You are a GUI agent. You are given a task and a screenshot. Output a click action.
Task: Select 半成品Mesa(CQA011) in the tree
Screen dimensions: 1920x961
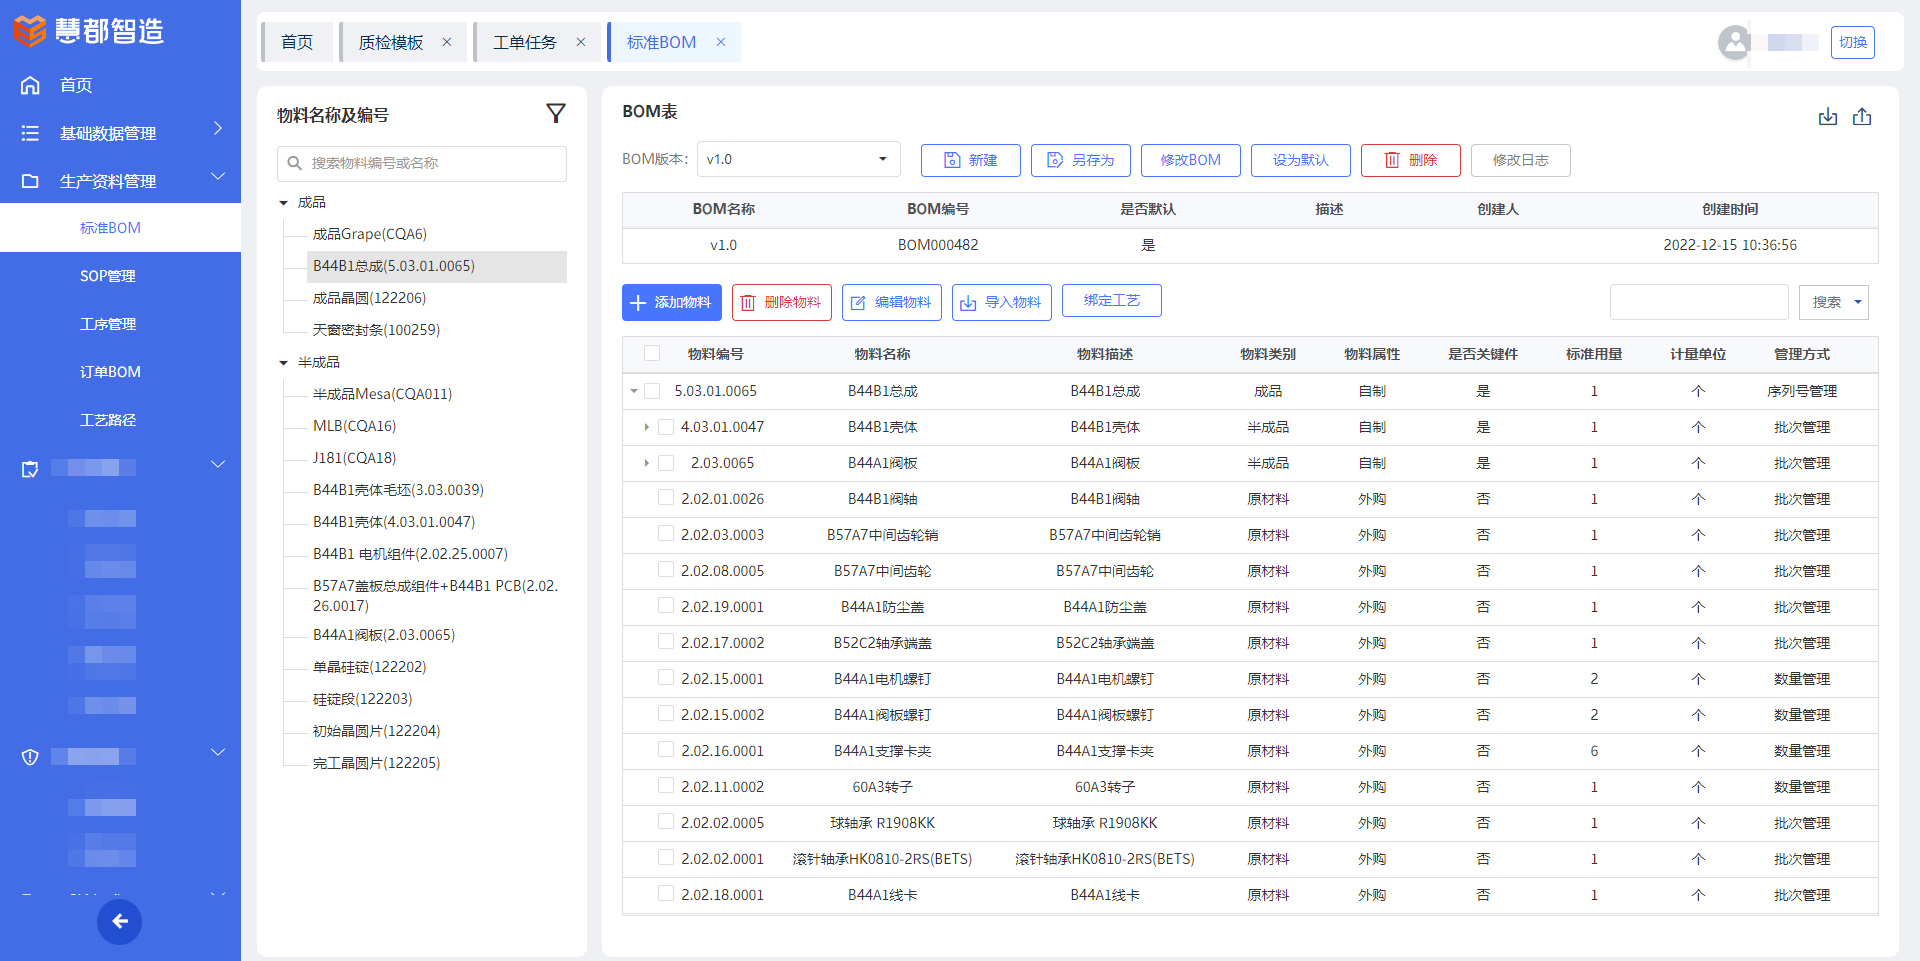point(382,394)
